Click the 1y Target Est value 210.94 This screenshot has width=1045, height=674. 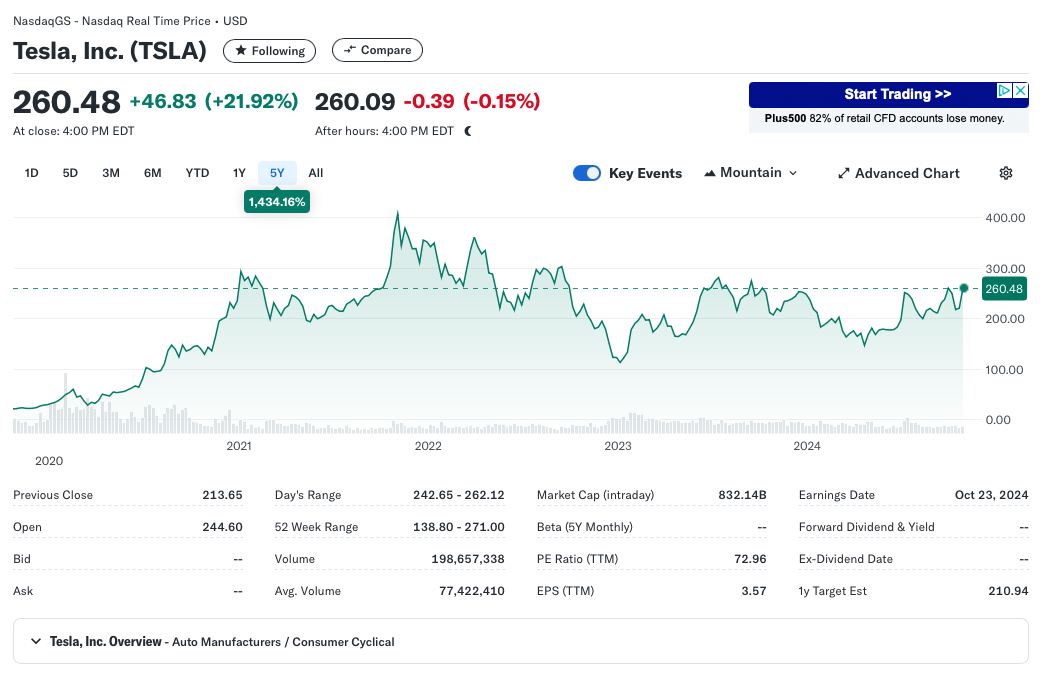pos(1008,591)
